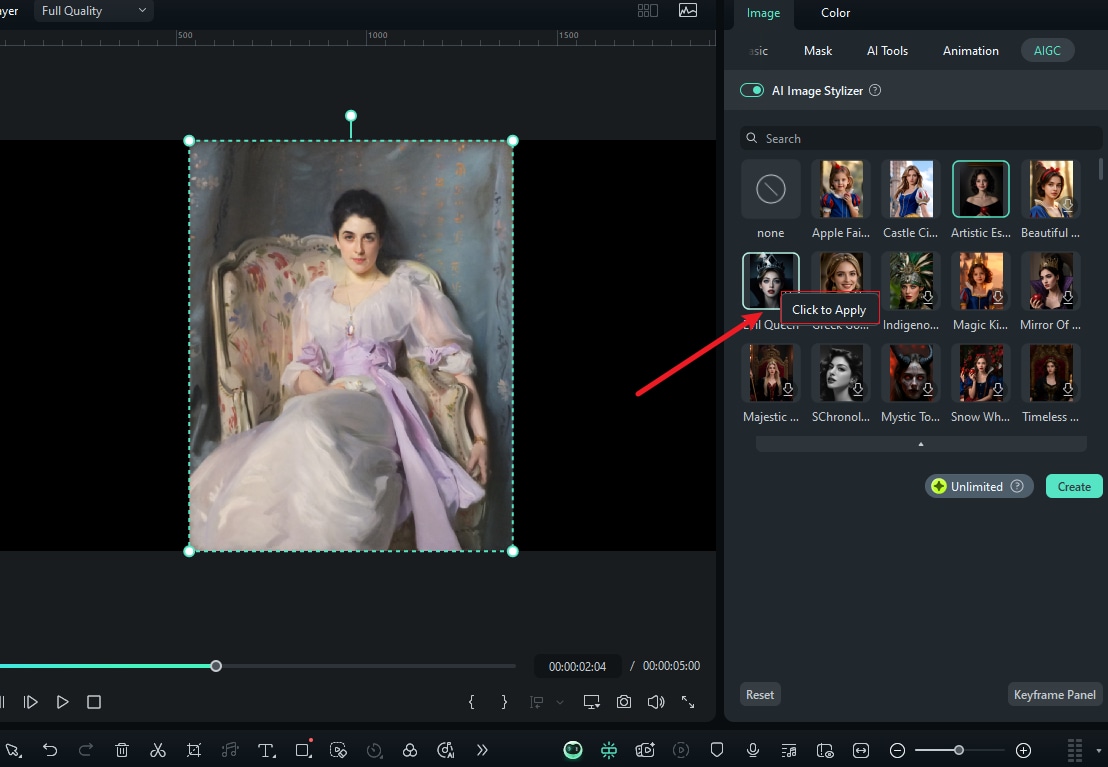Open the speed control tool

coord(375,750)
